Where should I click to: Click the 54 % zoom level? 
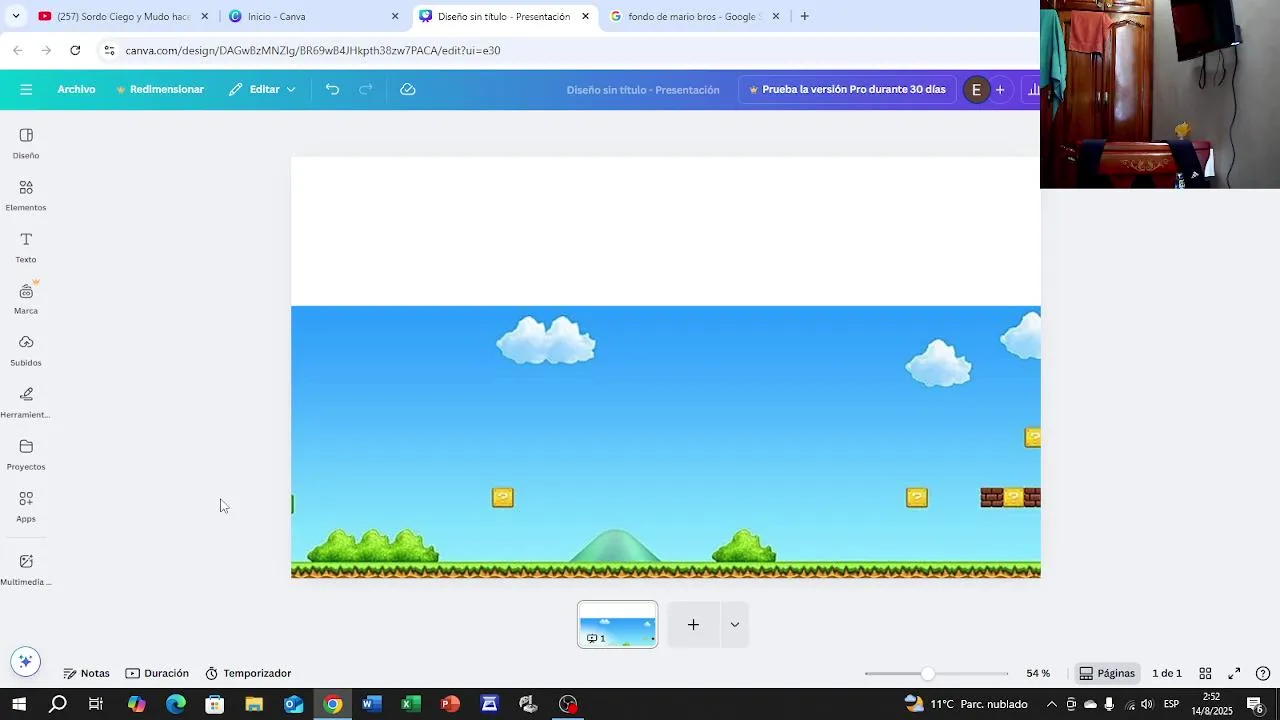point(1038,674)
